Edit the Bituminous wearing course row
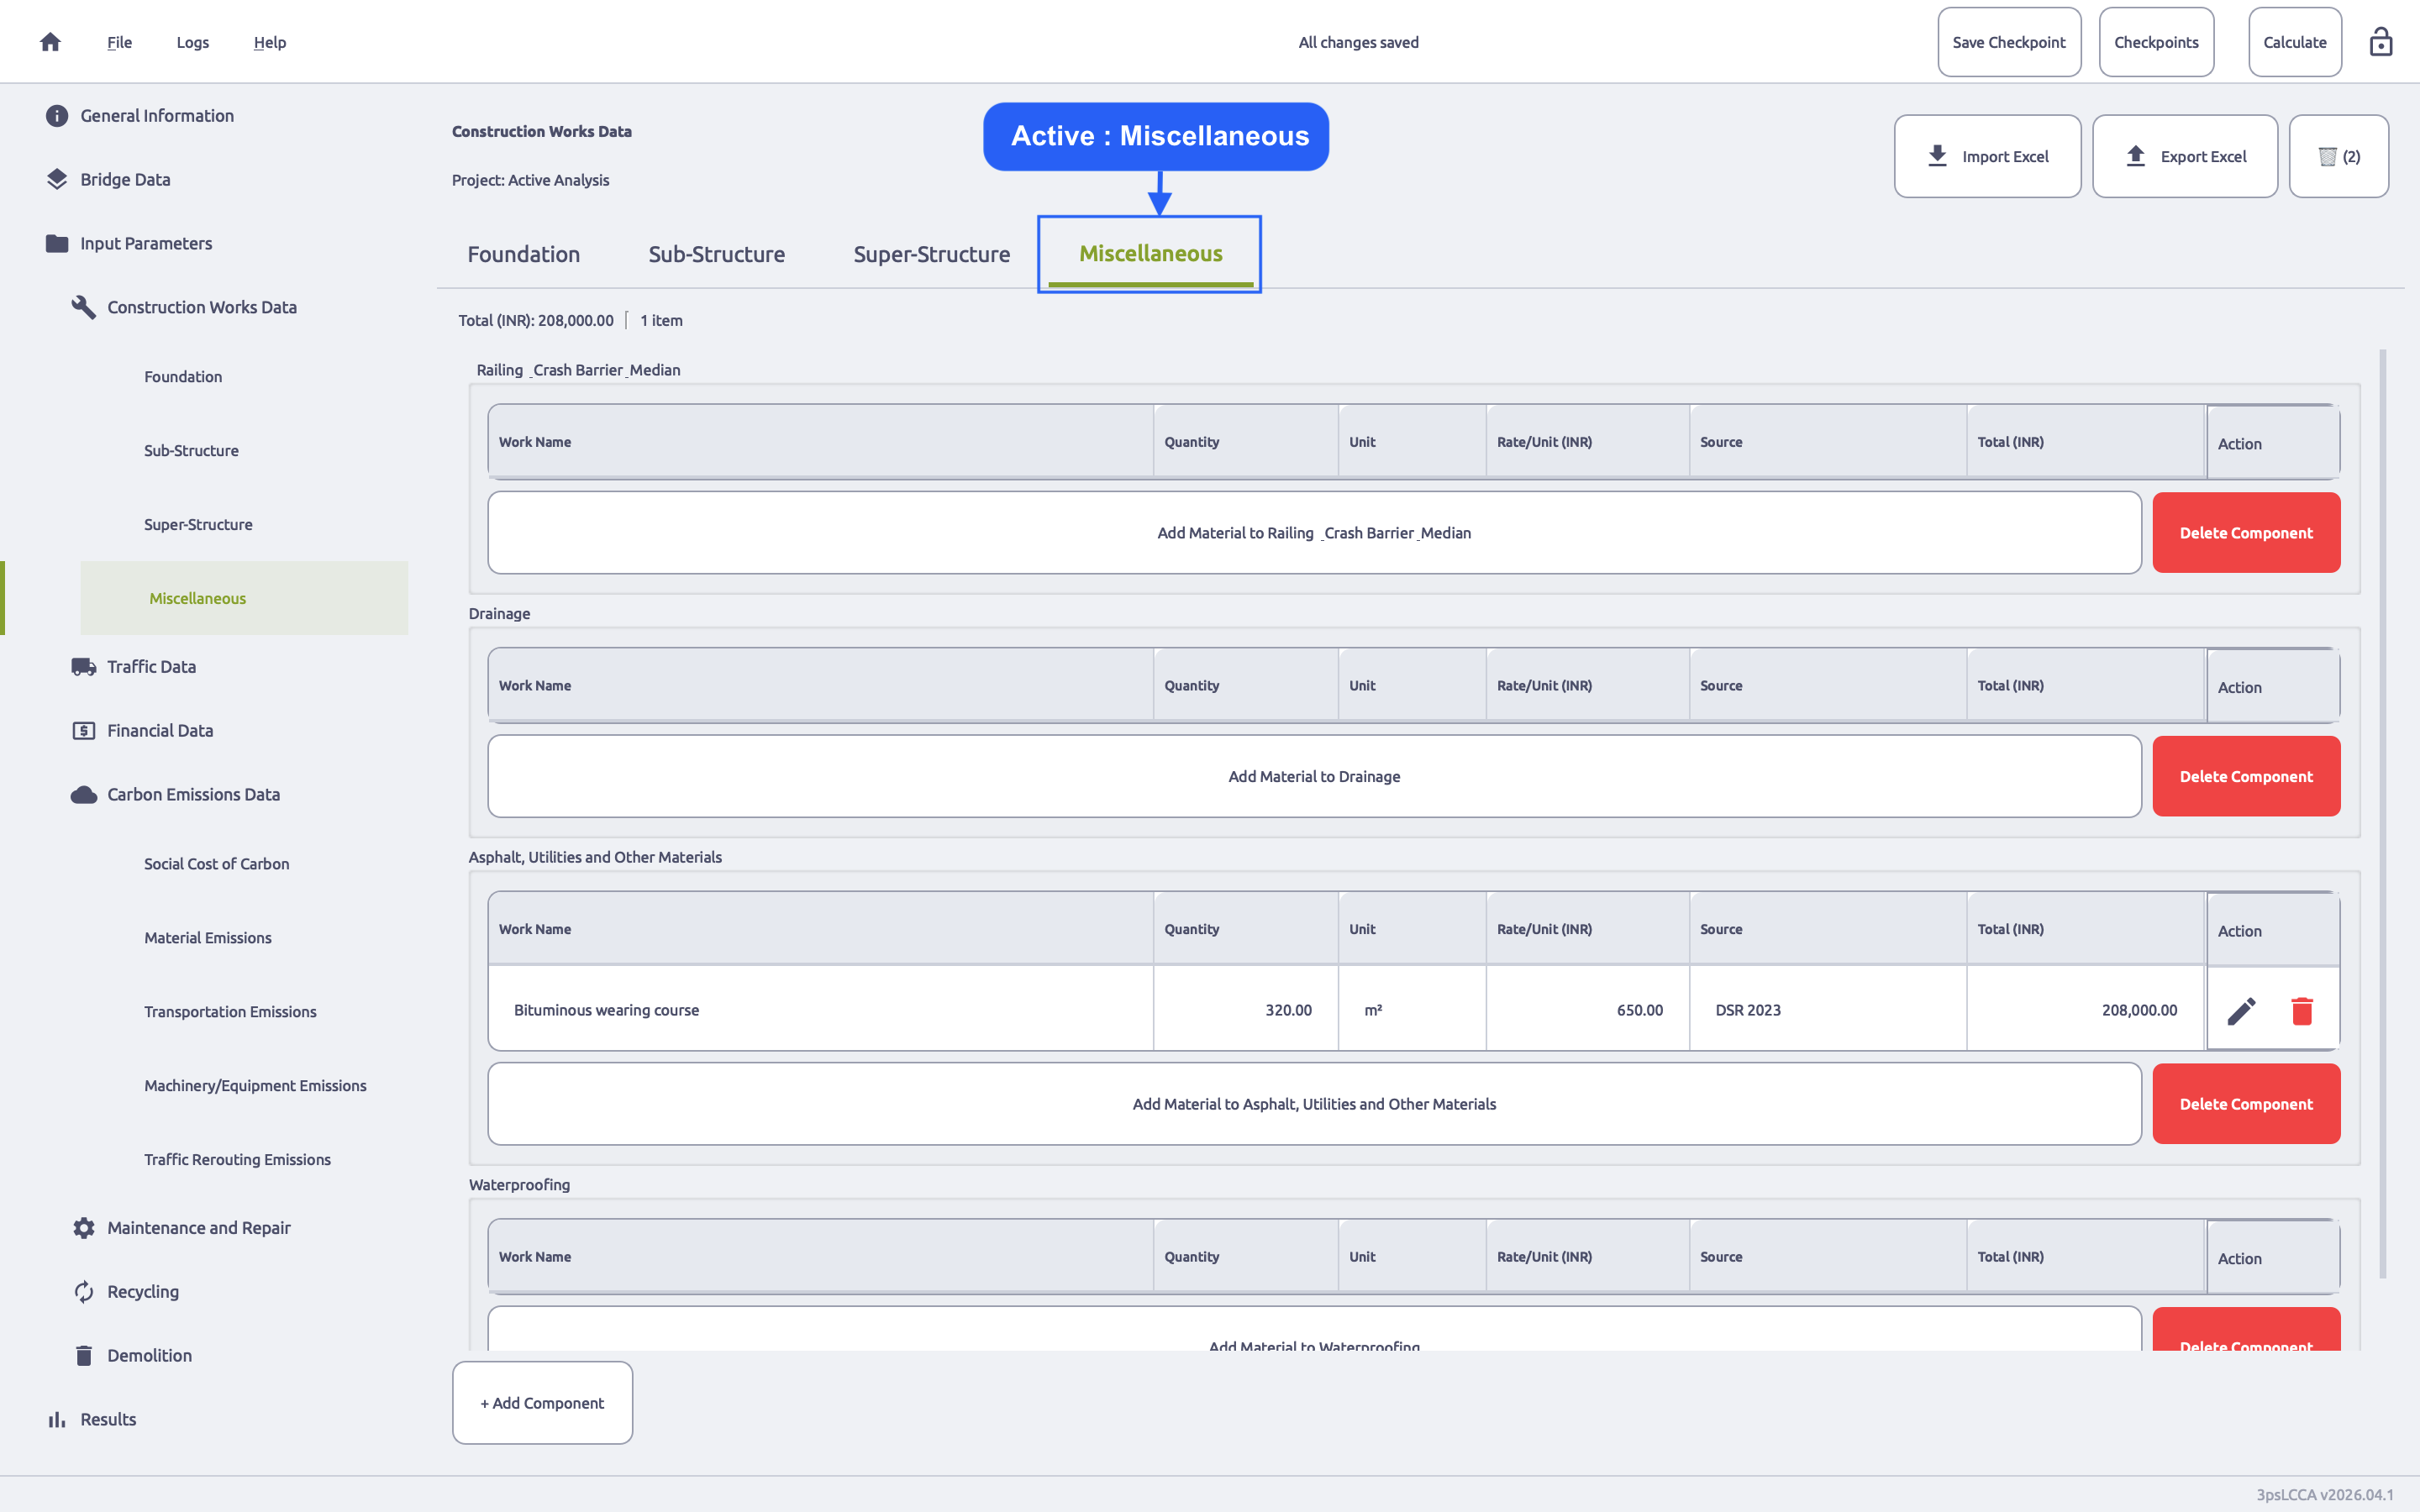 pos(2241,1011)
